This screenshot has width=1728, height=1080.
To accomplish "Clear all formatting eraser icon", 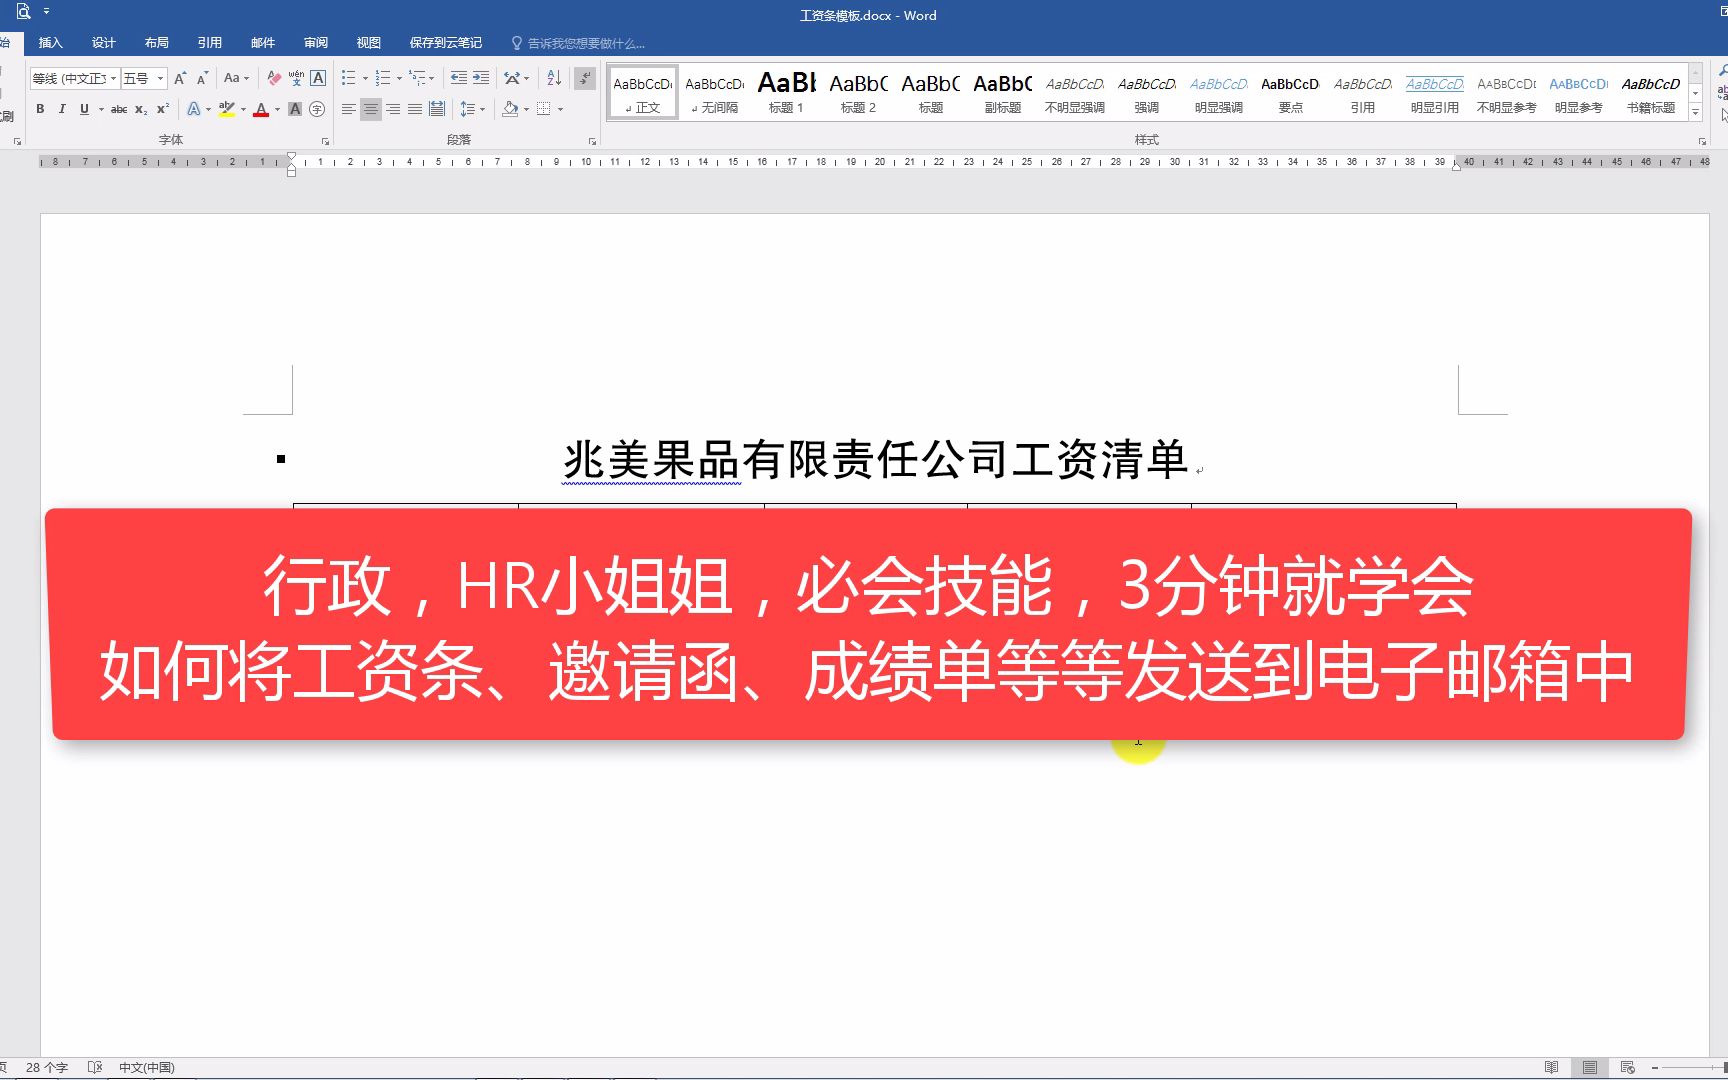I will pyautogui.click(x=274, y=78).
